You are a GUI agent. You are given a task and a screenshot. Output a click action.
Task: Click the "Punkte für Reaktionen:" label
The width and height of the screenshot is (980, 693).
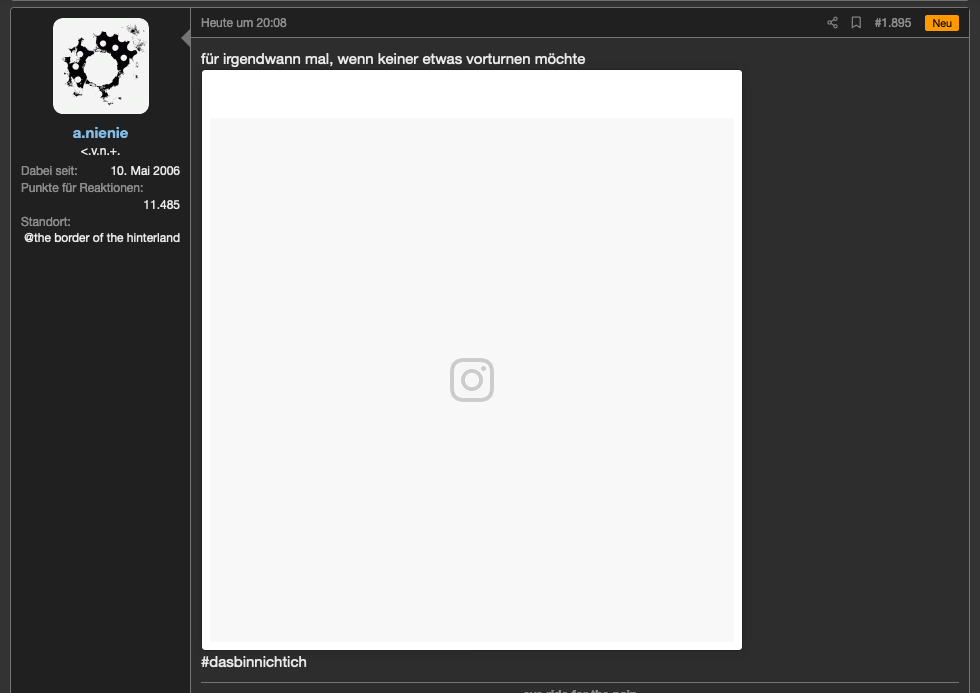(x=82, y=188)
